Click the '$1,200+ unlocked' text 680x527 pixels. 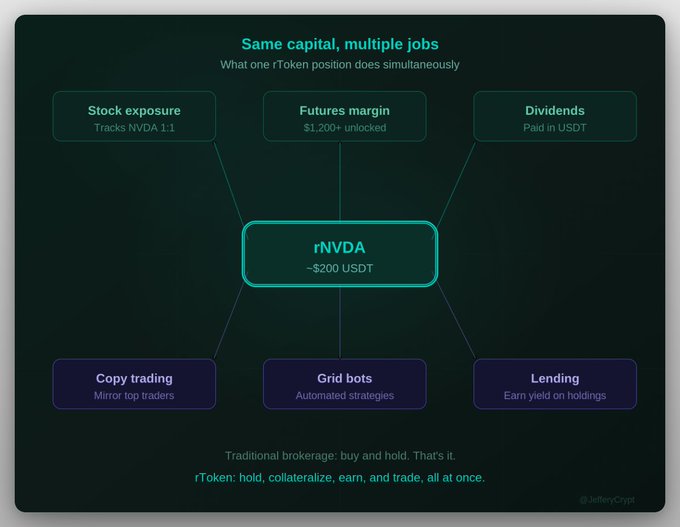tap(344, 128)
